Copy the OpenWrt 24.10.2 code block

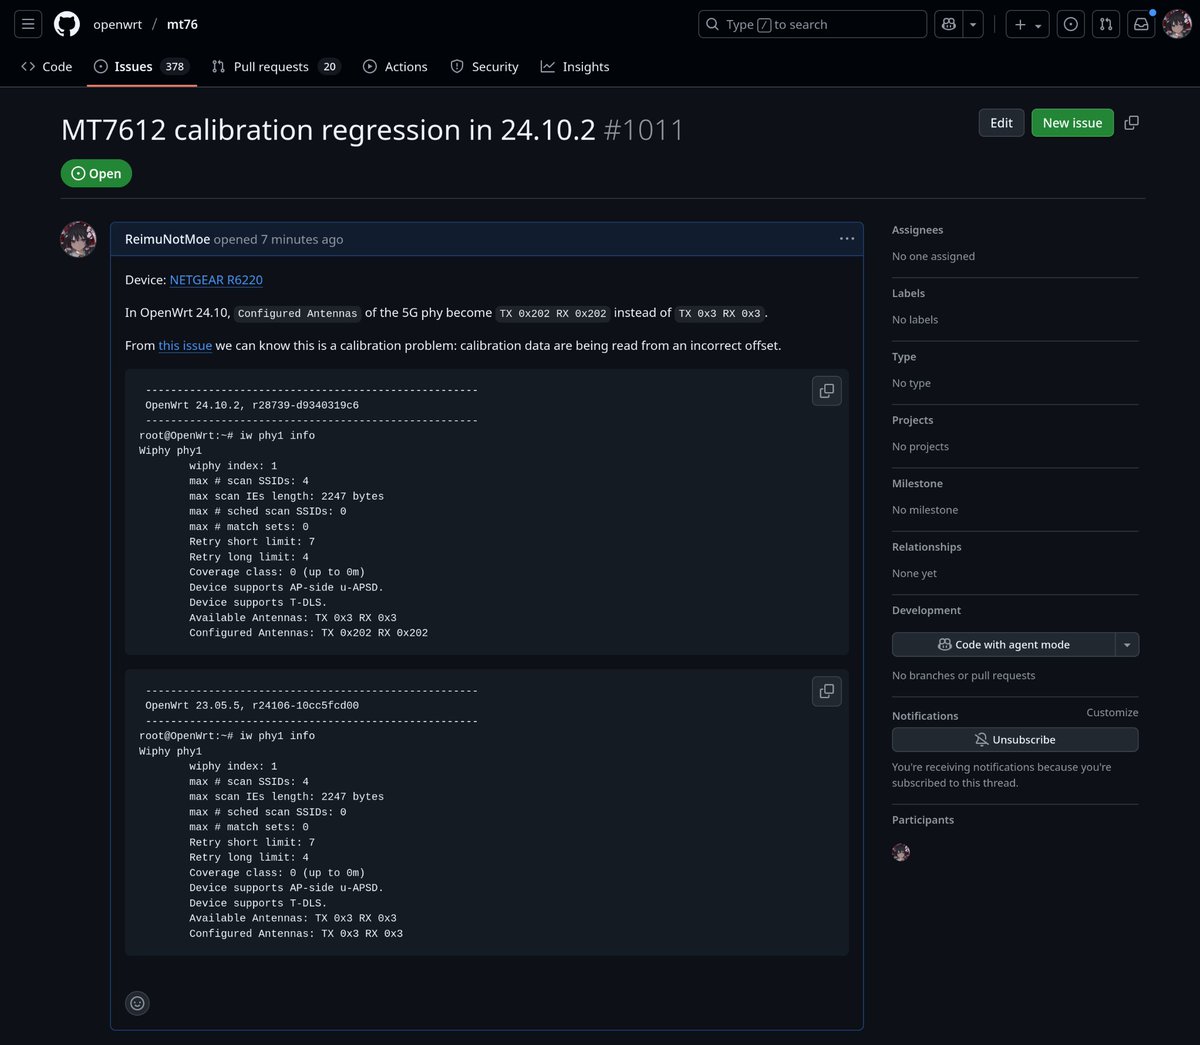[827, 391]
